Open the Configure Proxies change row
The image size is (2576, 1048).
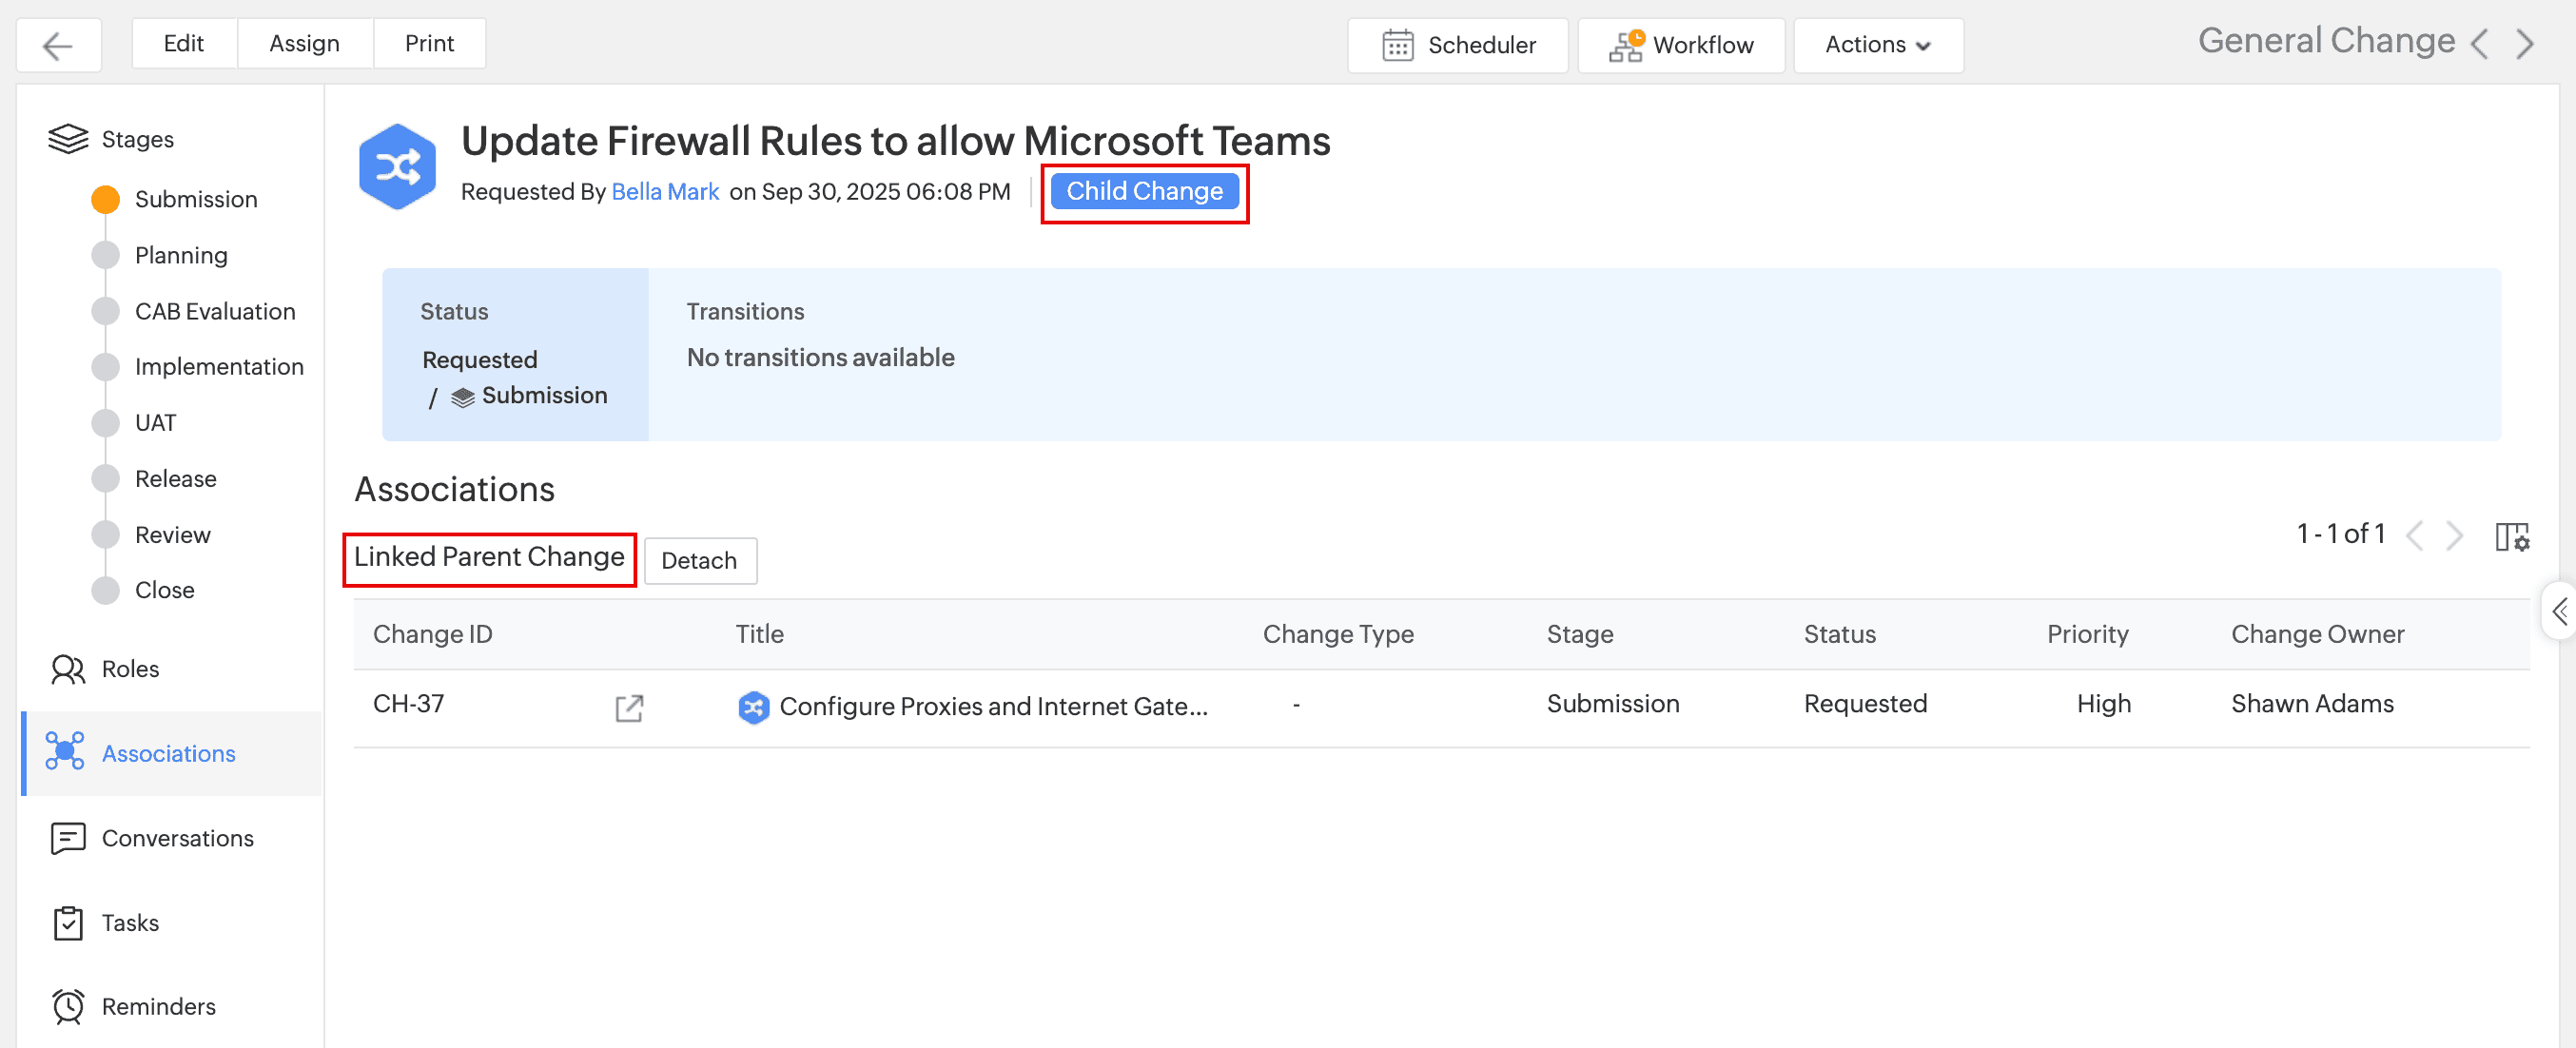992,706
